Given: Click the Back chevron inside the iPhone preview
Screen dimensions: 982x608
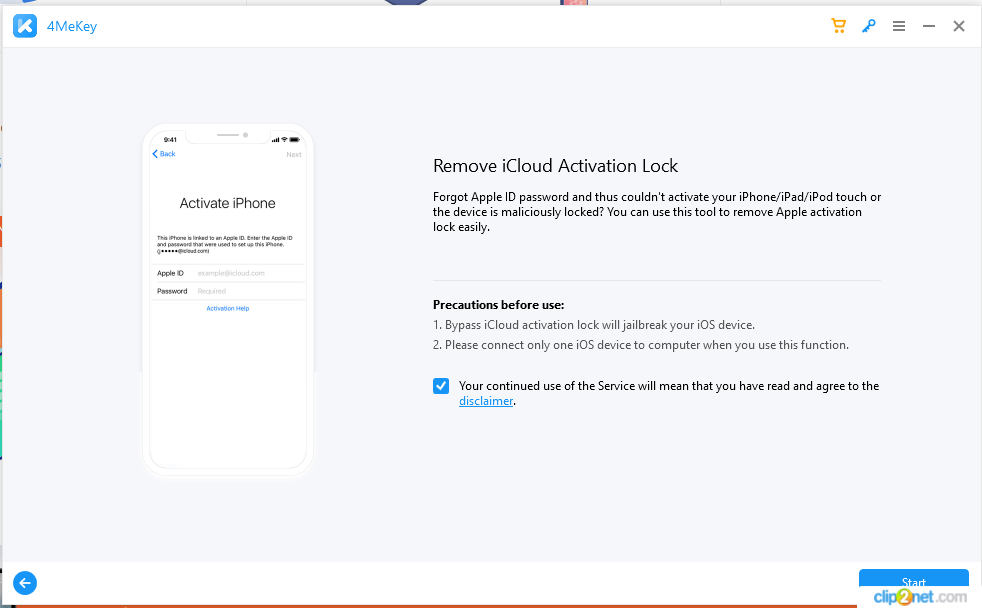Looking at the screenshot, I should 163,153.
